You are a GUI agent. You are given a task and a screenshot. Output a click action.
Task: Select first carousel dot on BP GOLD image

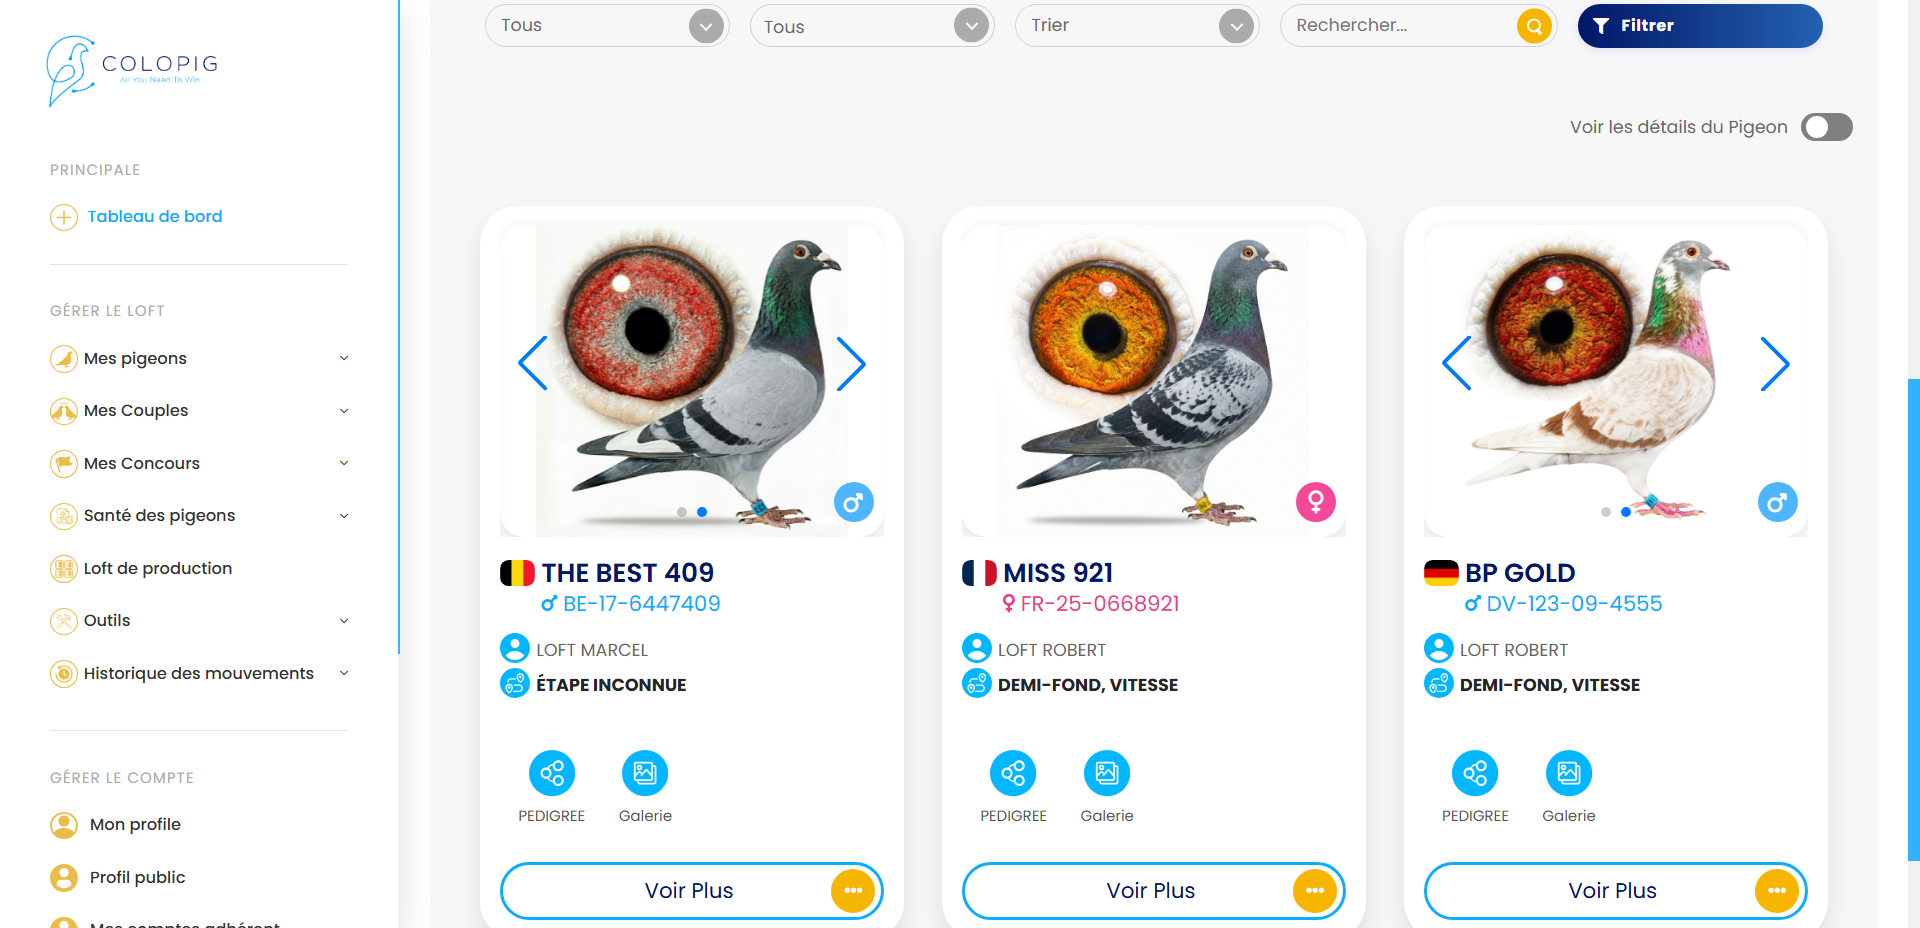[x=1606, y=512]
